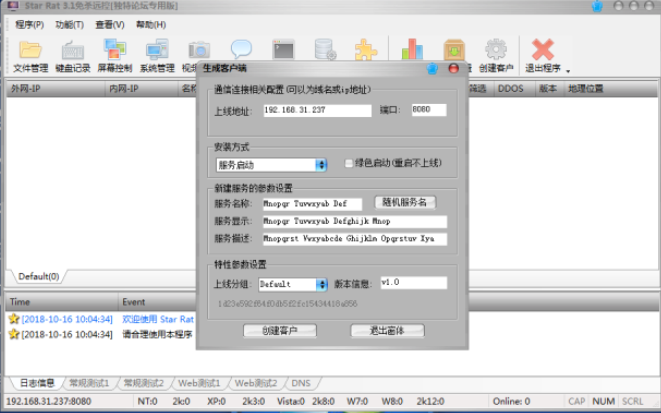The width and height of the screenshot is (661, 413).
Task: Click the 服务描述 input field
Action: (x=355, y=239)
